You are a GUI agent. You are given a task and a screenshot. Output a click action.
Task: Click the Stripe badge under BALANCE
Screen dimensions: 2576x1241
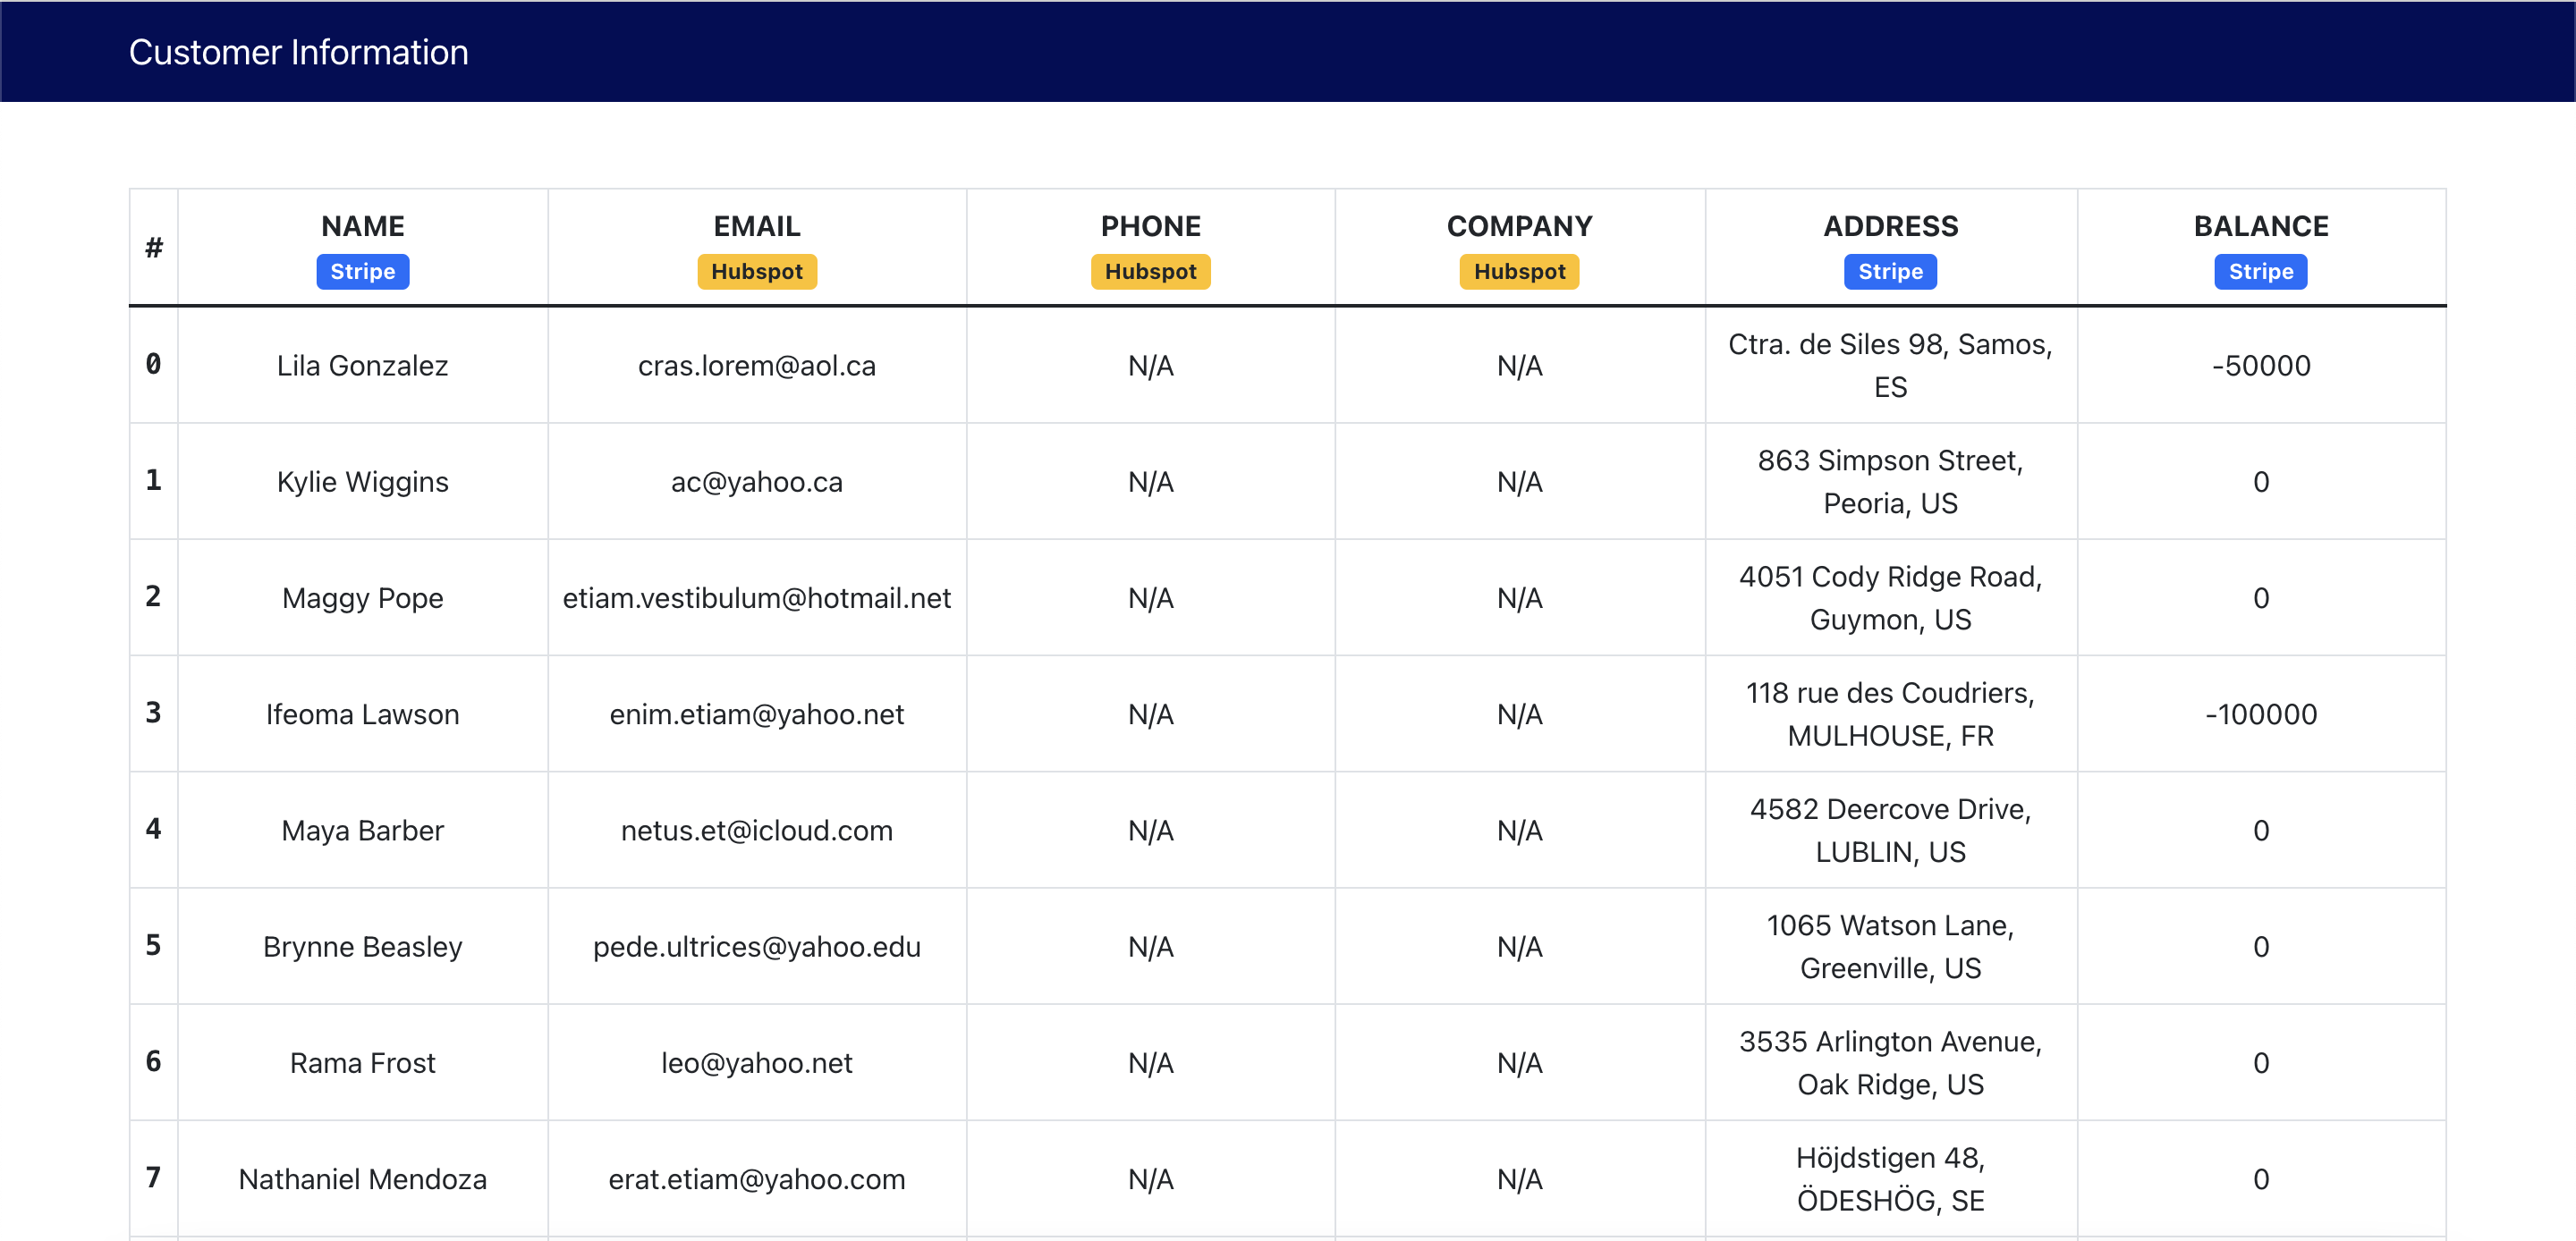point(2260,271)
